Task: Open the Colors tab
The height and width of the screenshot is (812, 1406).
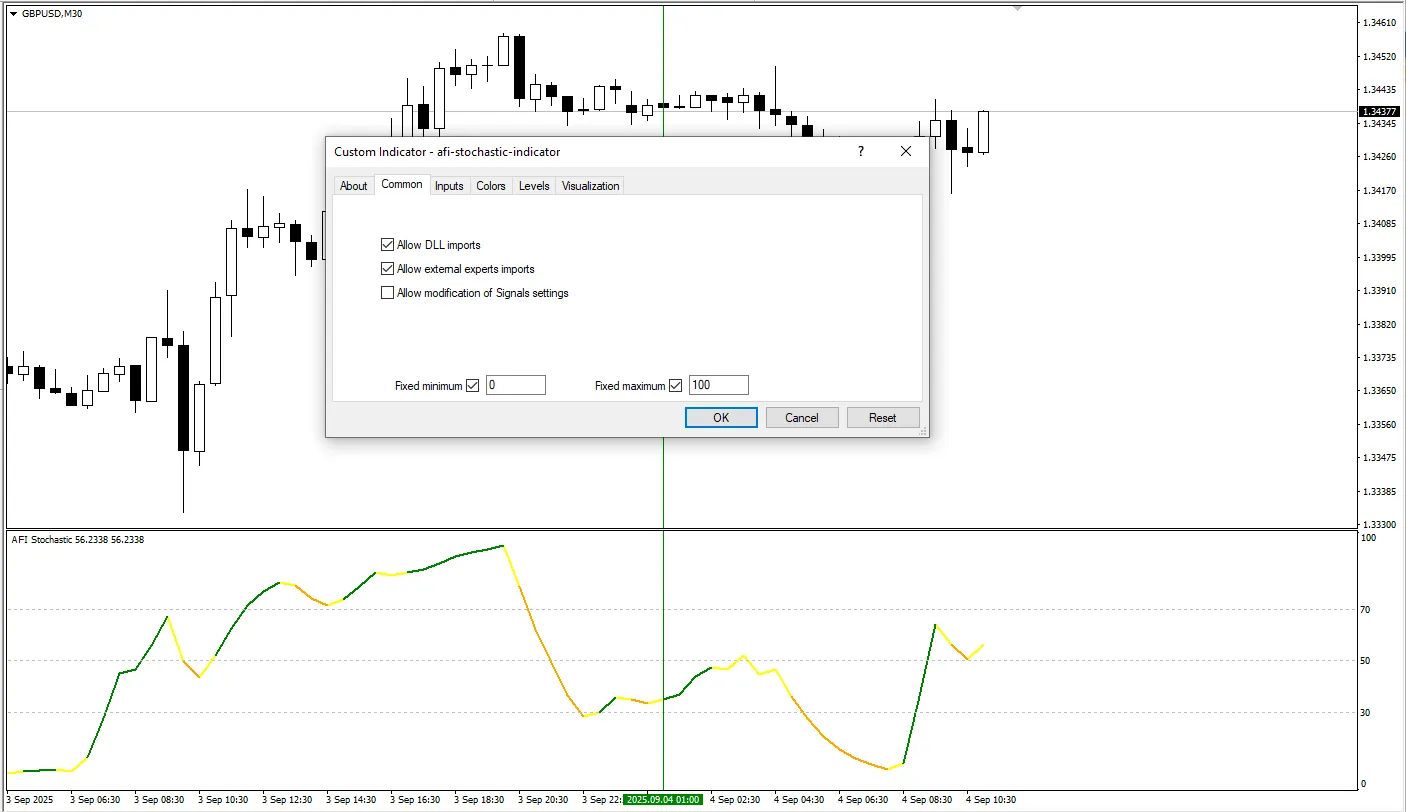Action: [x=491, y=185]
